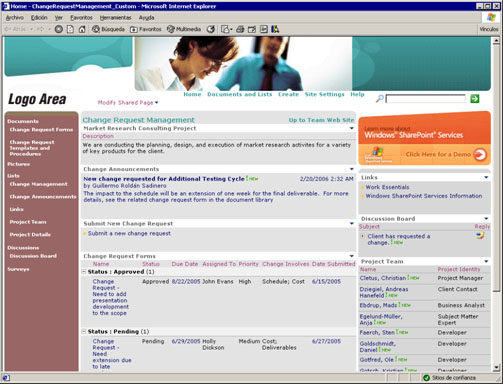Collapse Status Approved group
The height and width of the screenshot is (384, 503).
coord(84,272)
